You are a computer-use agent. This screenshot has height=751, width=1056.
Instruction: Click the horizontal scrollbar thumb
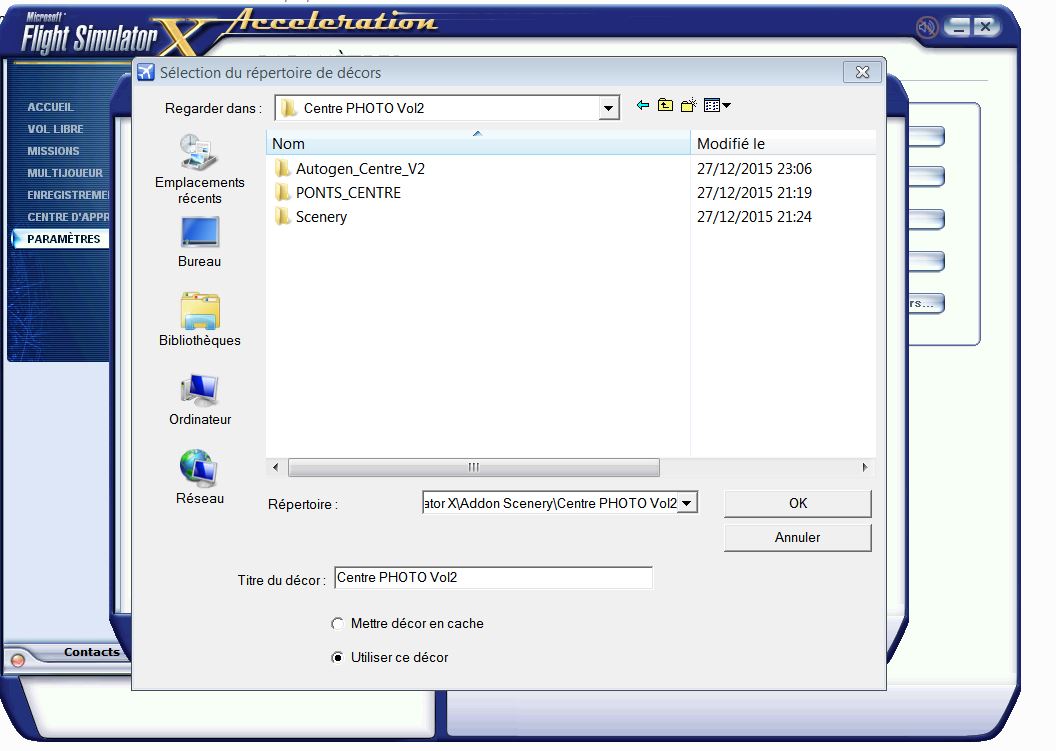tap(473, 467)
